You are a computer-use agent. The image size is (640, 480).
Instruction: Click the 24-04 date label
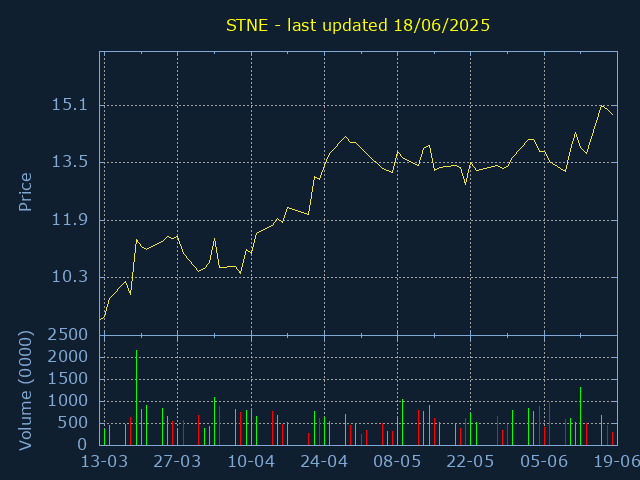324,462
